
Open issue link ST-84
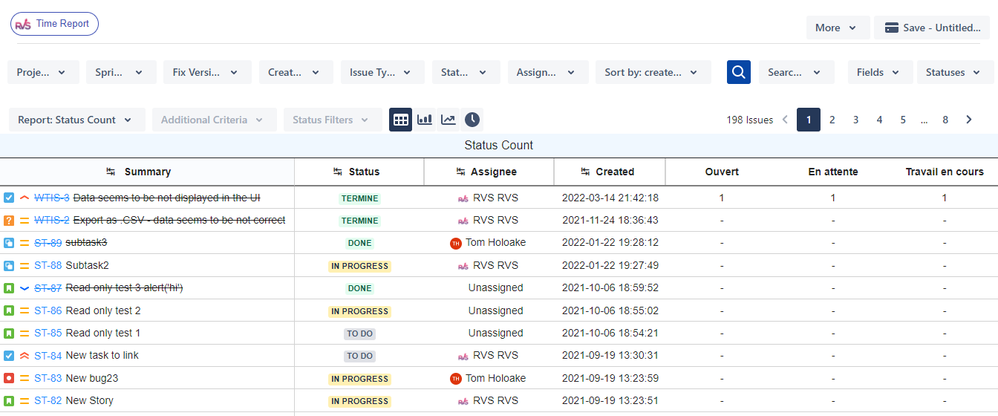[48, 355]
